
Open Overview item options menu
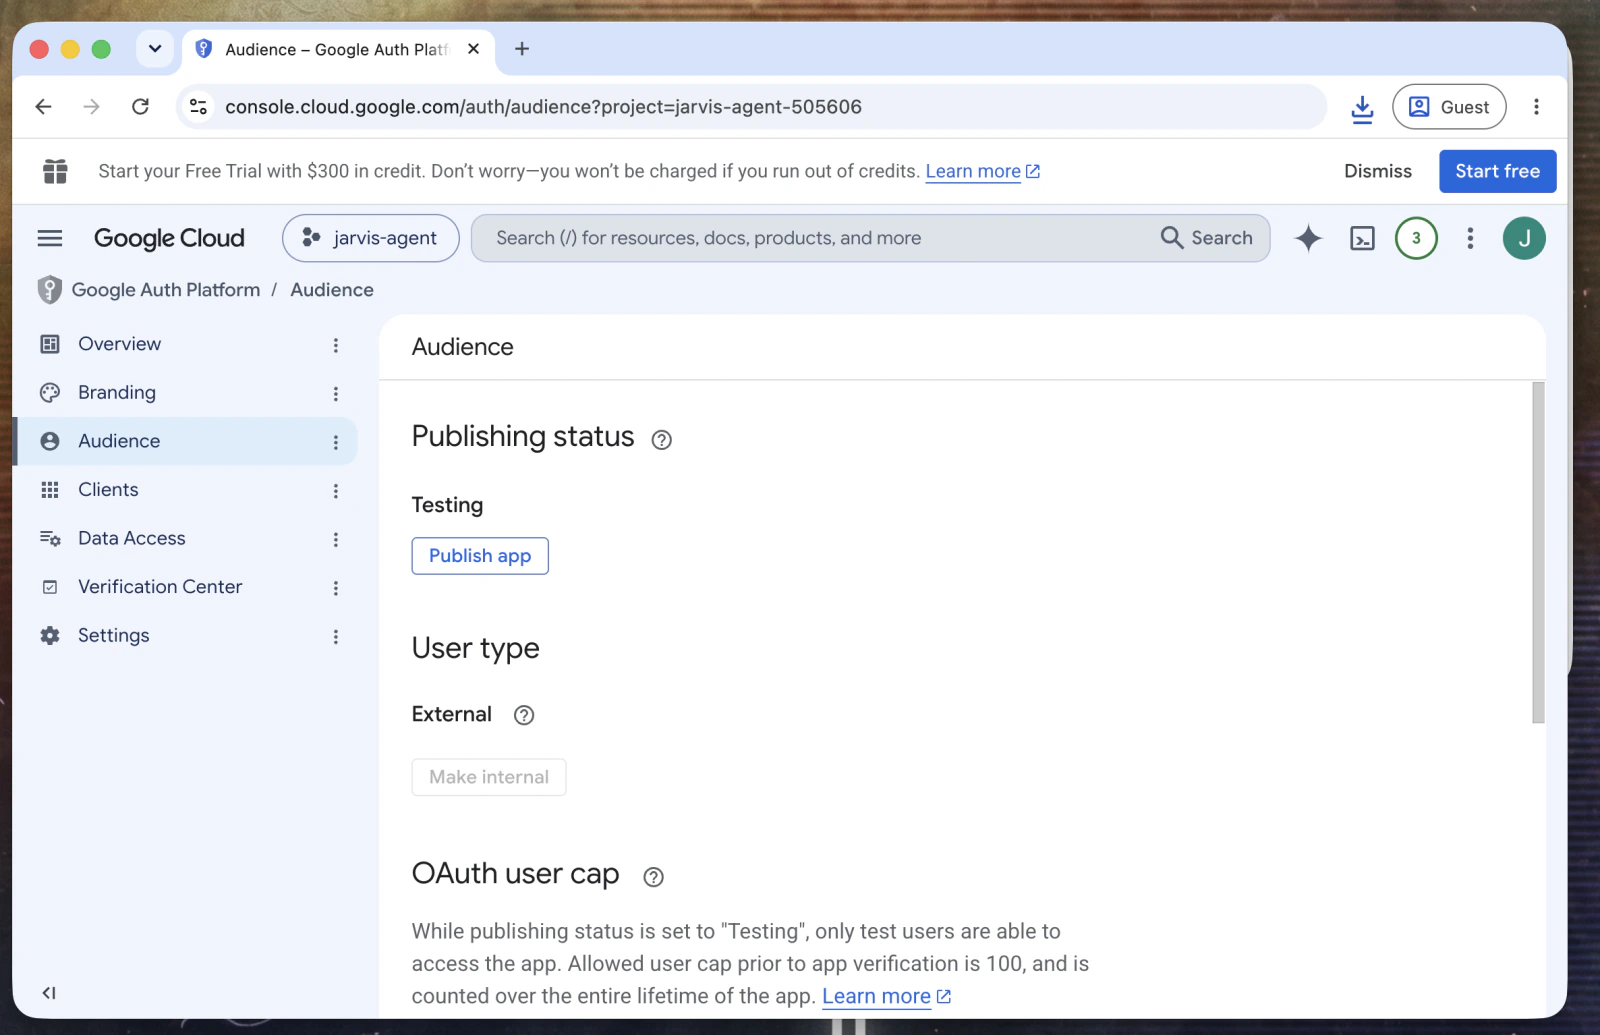tap(336, 345)
